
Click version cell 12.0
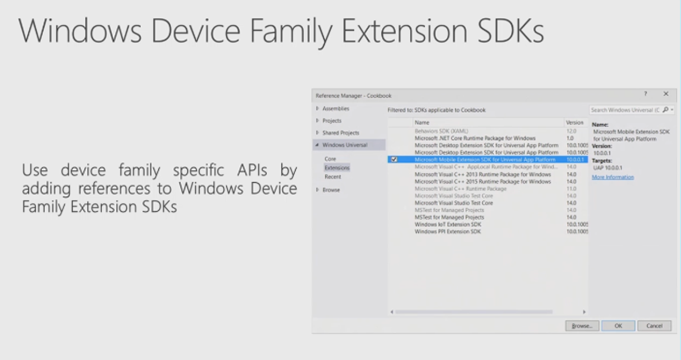tap(571, 131)
